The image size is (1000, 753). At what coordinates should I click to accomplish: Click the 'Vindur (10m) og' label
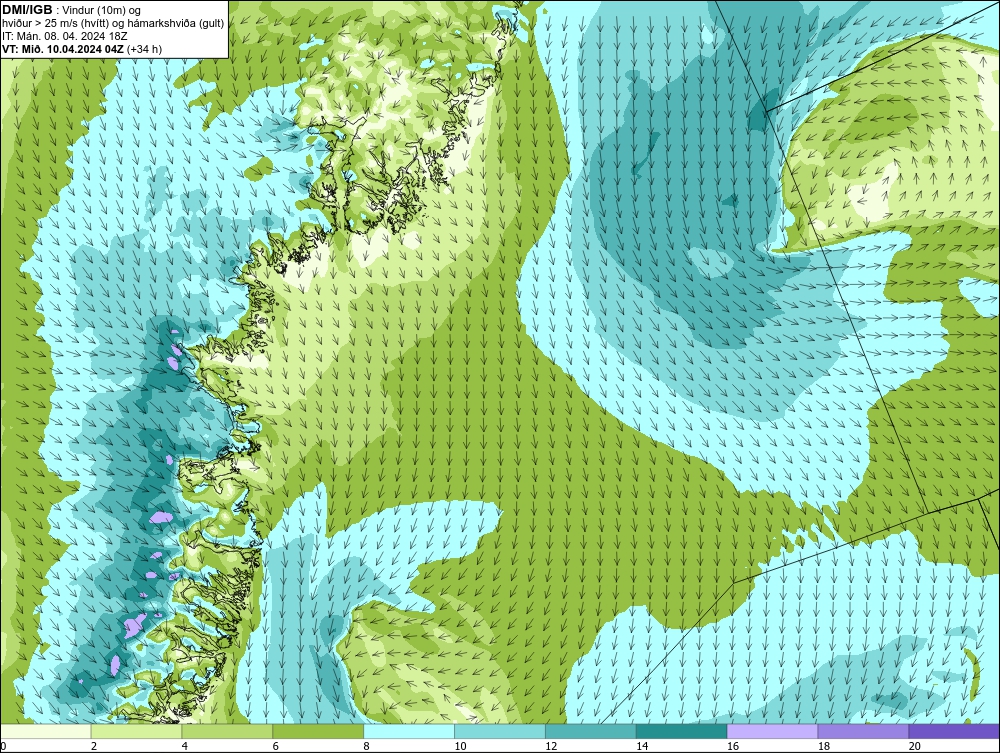103,10
